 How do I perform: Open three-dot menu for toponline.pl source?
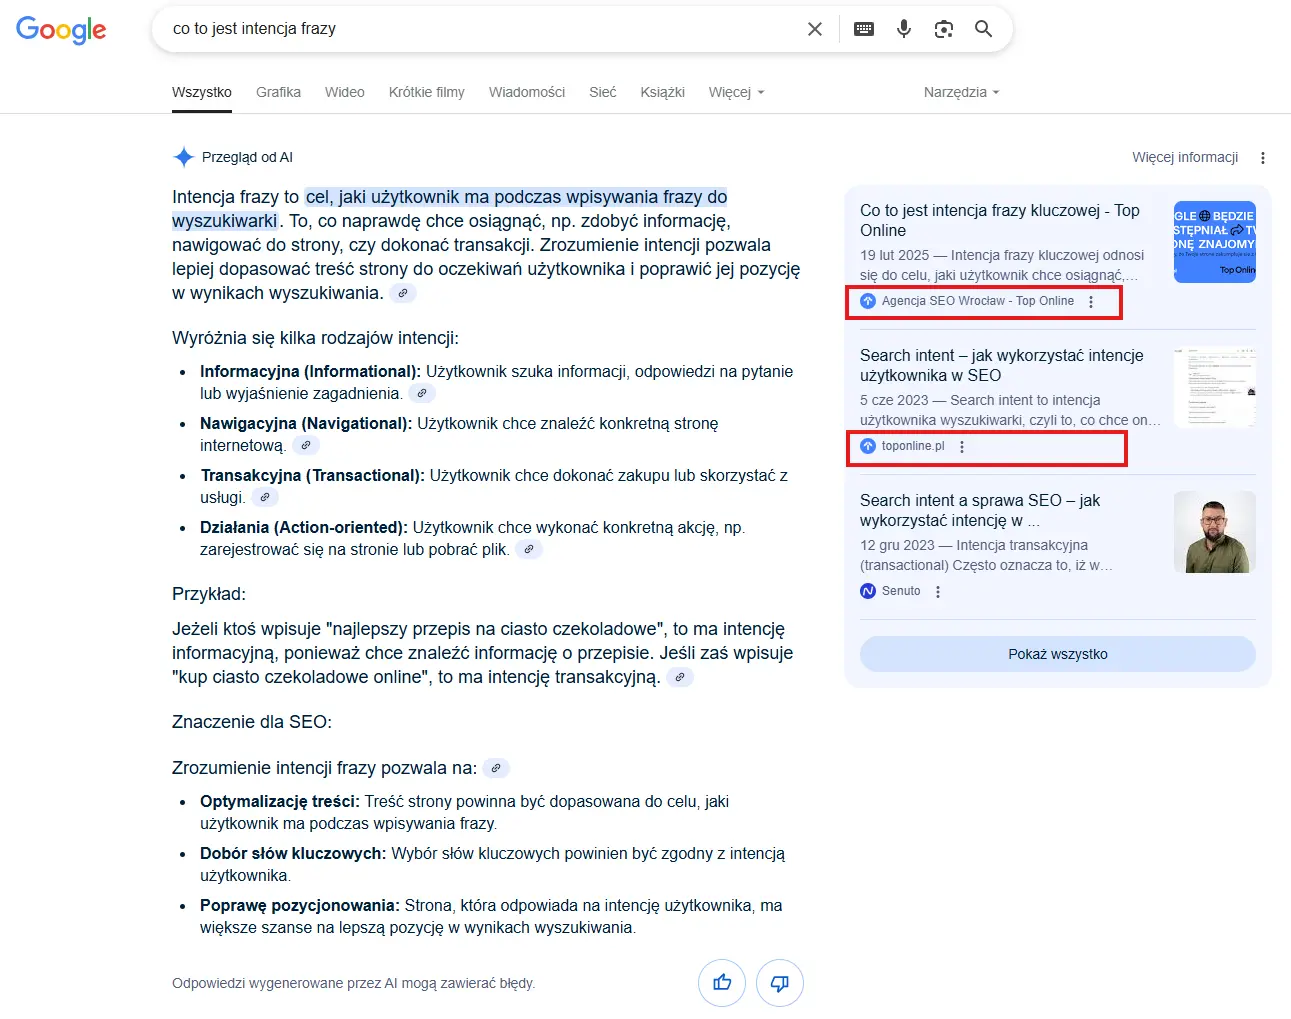click(x=962, y=447)
